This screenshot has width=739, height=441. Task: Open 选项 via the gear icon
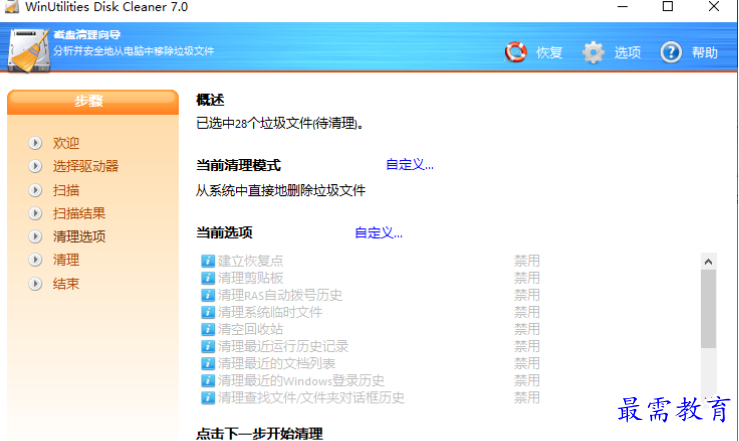click(593, 52)
